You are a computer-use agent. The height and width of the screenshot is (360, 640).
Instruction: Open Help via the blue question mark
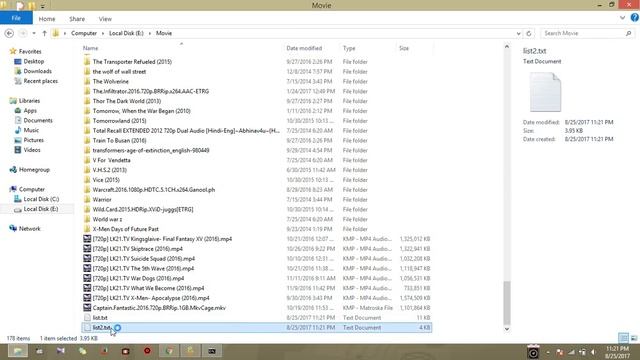point(634,18)
